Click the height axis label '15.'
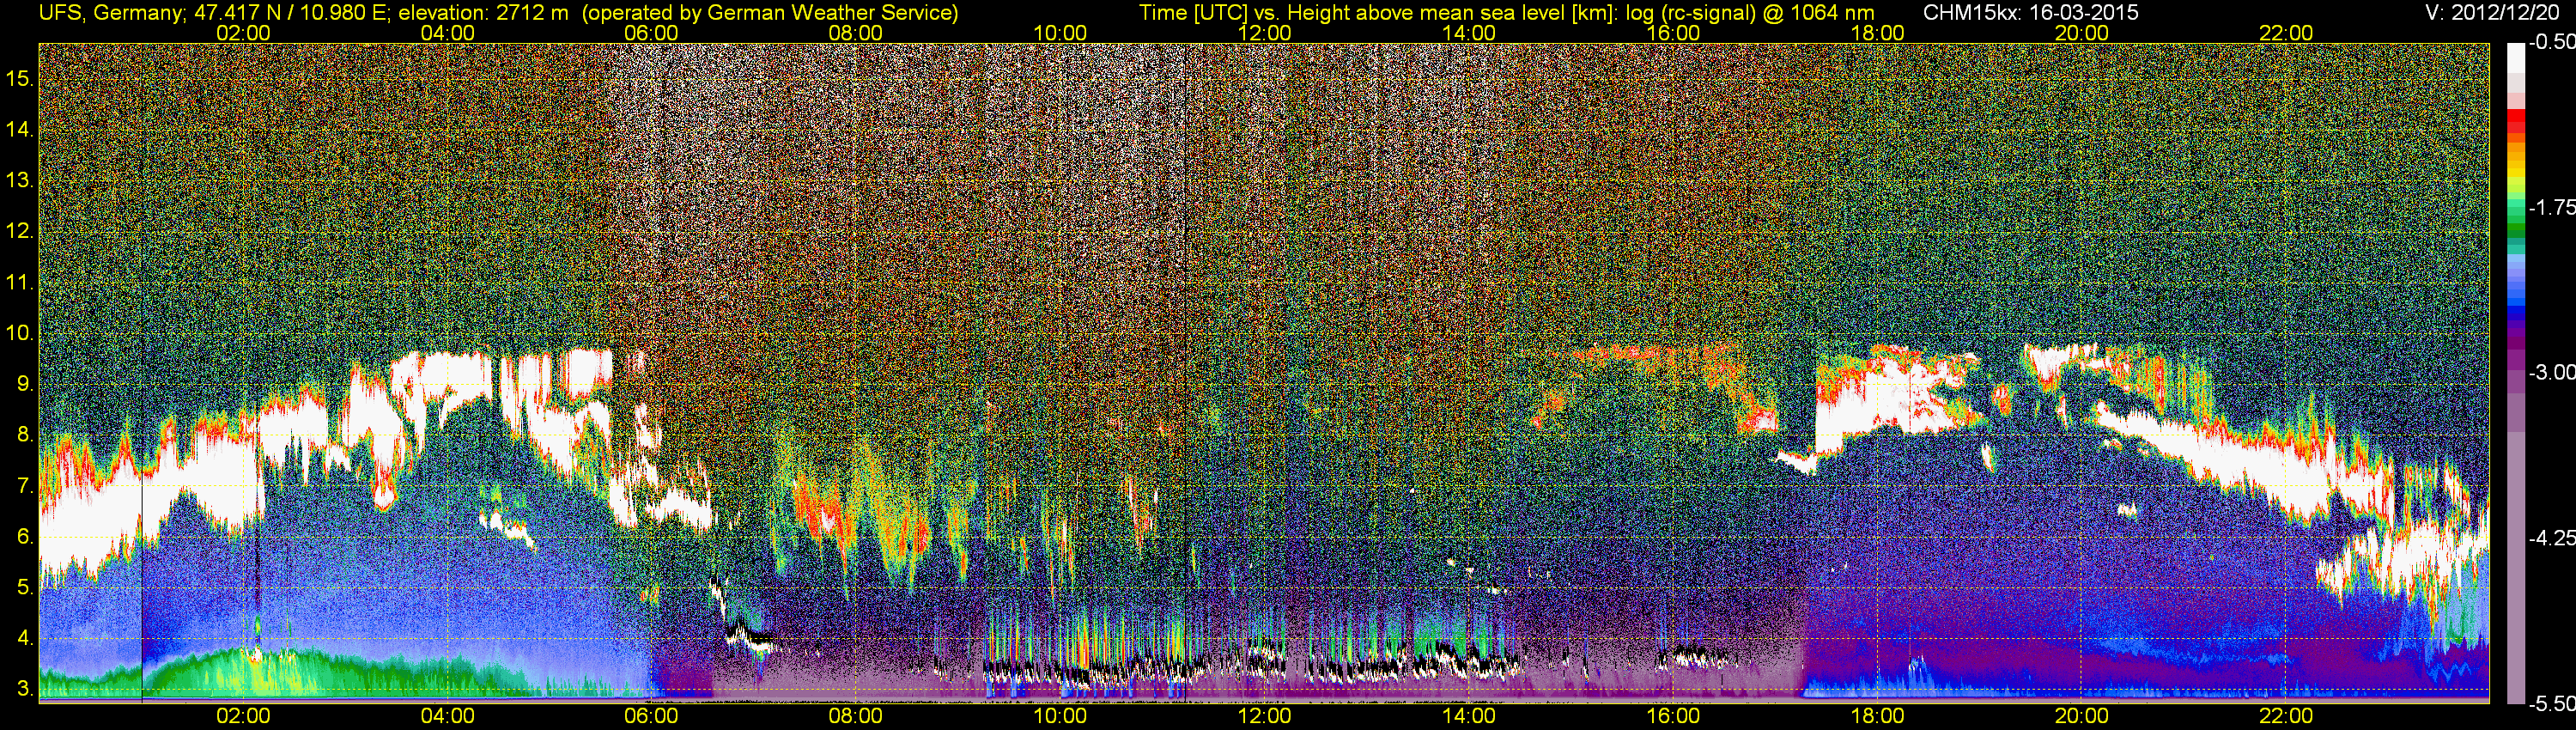Screen dimensions: 2576x730 [20, 79]
